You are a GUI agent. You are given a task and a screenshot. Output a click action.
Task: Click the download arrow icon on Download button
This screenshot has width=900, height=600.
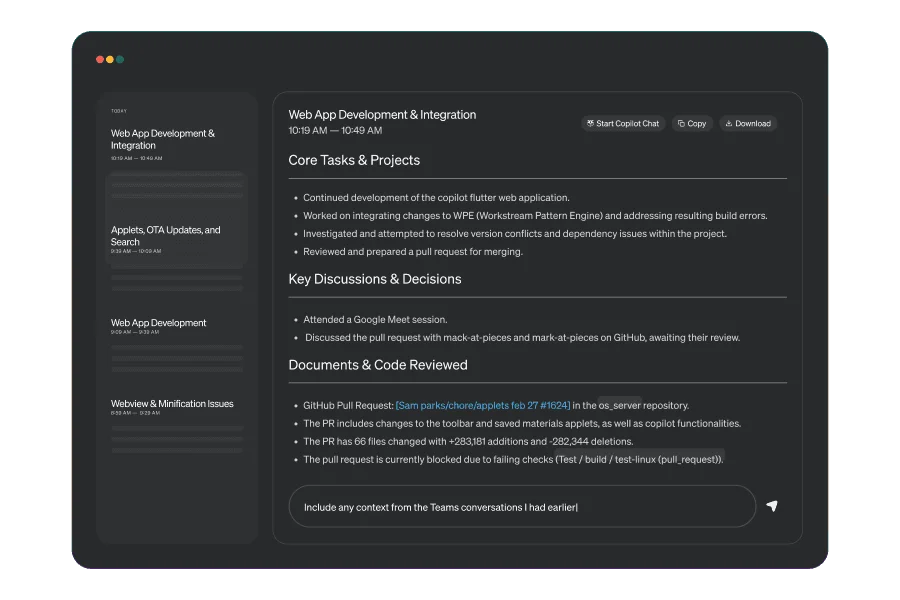tap(727, 123)
